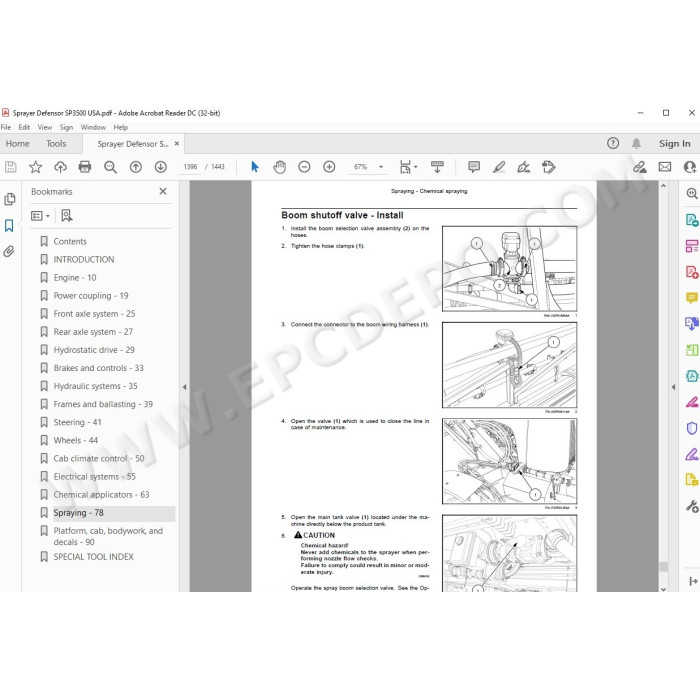
Task: Open the Find text magnifier
Action: pos(110,167)
